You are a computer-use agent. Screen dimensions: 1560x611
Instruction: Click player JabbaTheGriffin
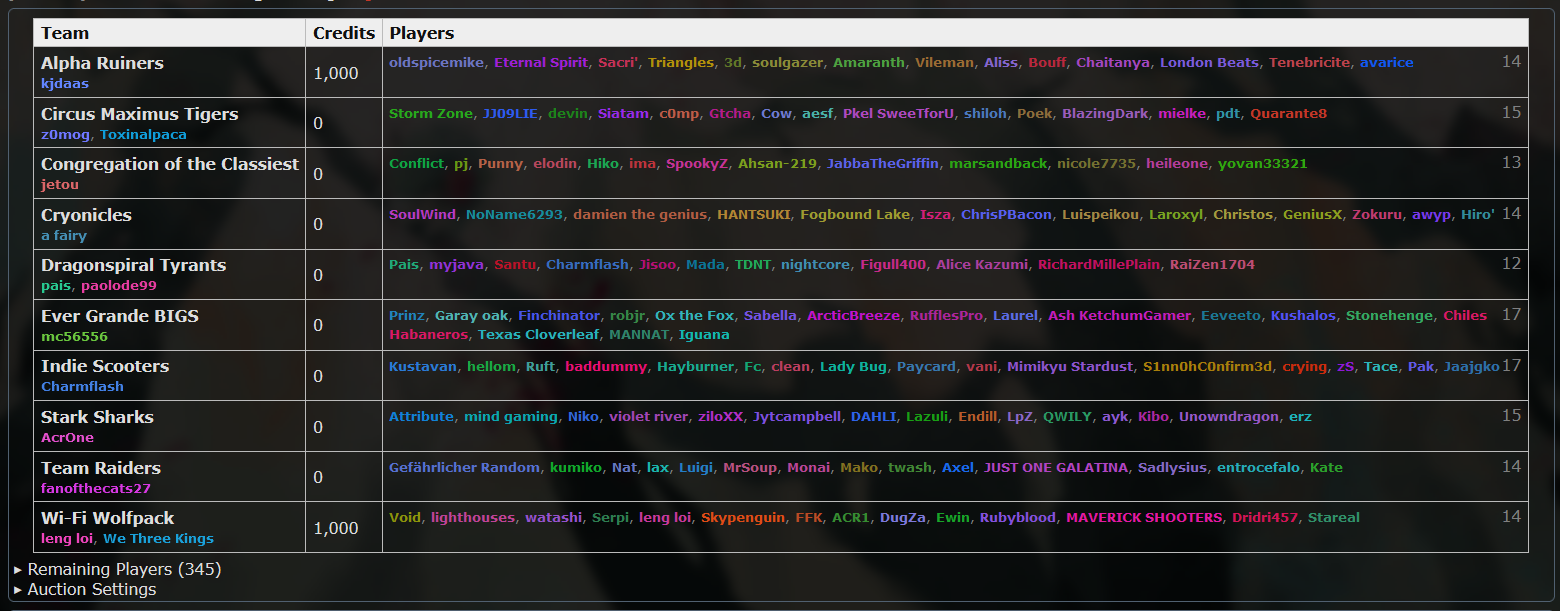(883, 164)
